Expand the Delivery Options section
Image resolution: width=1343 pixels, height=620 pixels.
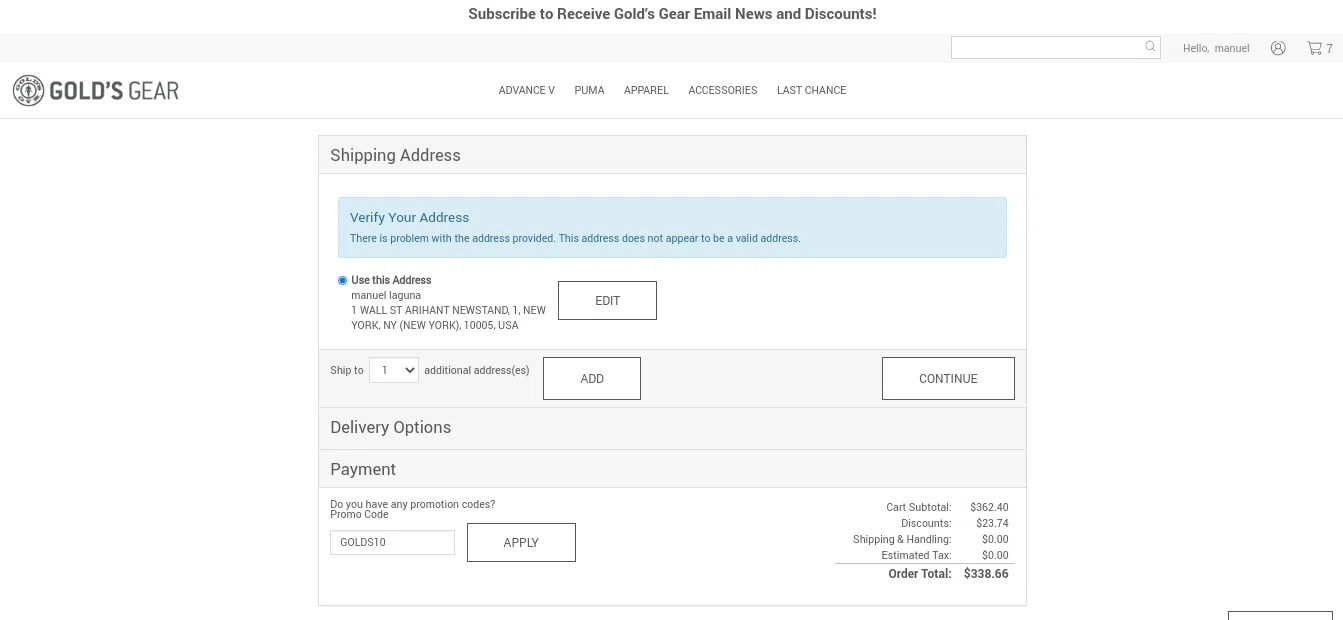pyautogui.click(x=390, y=428)
